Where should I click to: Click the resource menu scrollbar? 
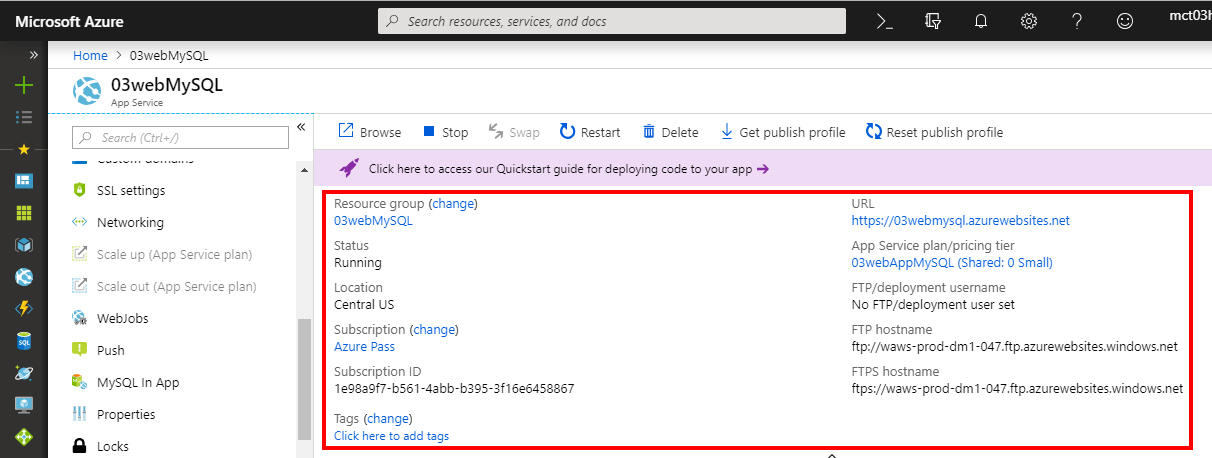click(305, 380)
